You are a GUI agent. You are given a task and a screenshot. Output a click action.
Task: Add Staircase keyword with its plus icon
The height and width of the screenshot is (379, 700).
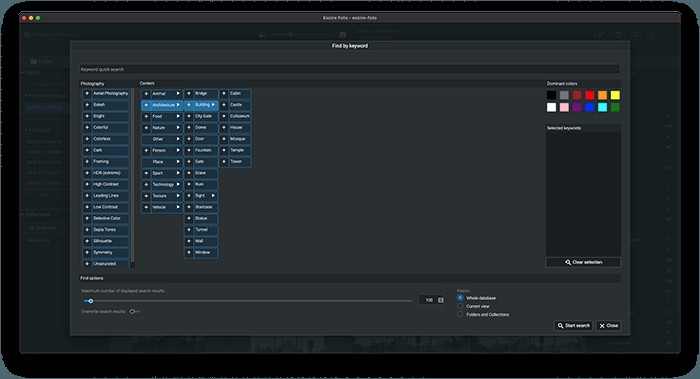click(189, 207)
